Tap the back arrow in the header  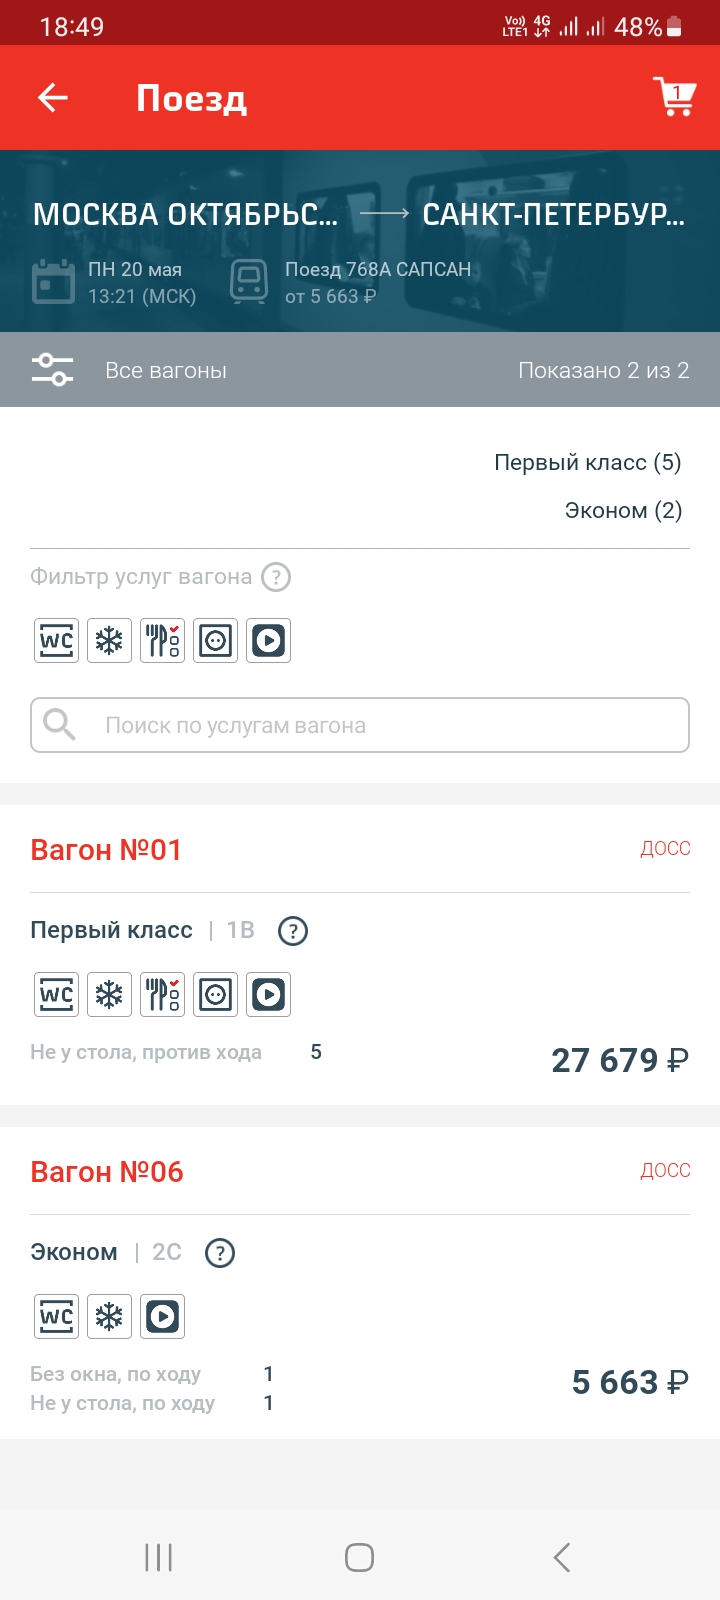(x=53, y=98)
